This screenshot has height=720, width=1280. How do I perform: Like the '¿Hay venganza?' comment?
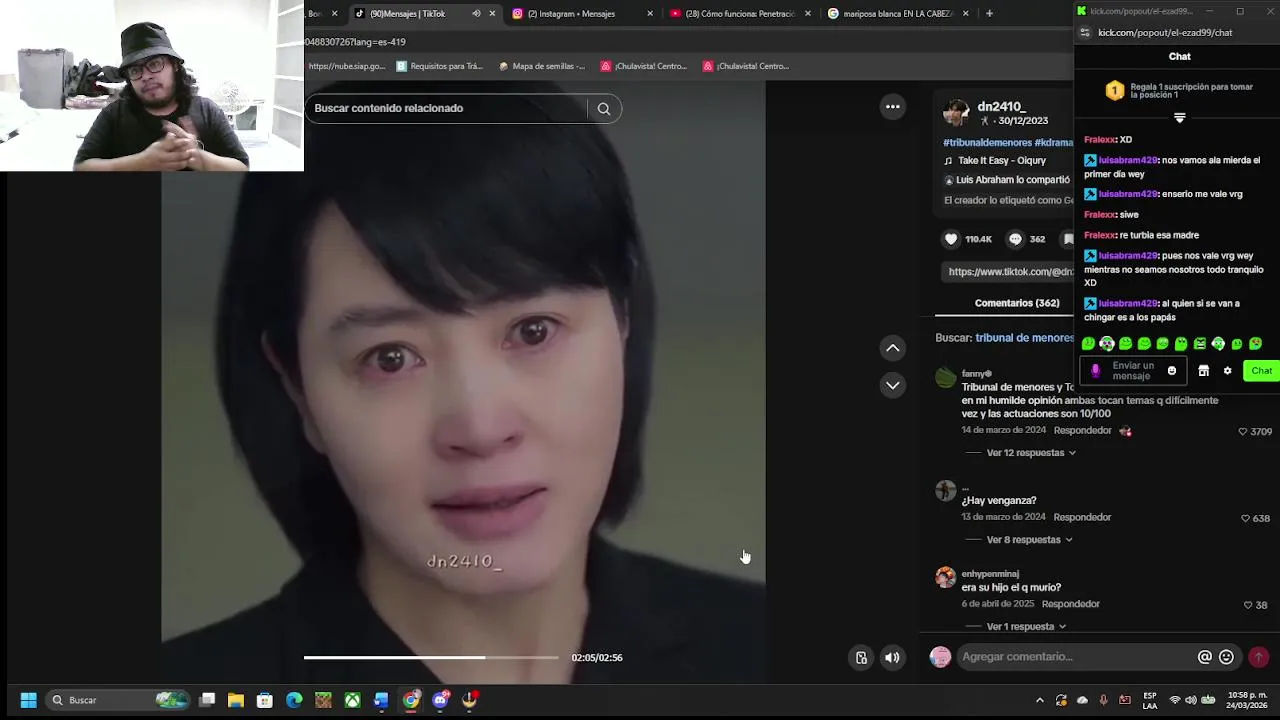click(x=1245, y=519)
